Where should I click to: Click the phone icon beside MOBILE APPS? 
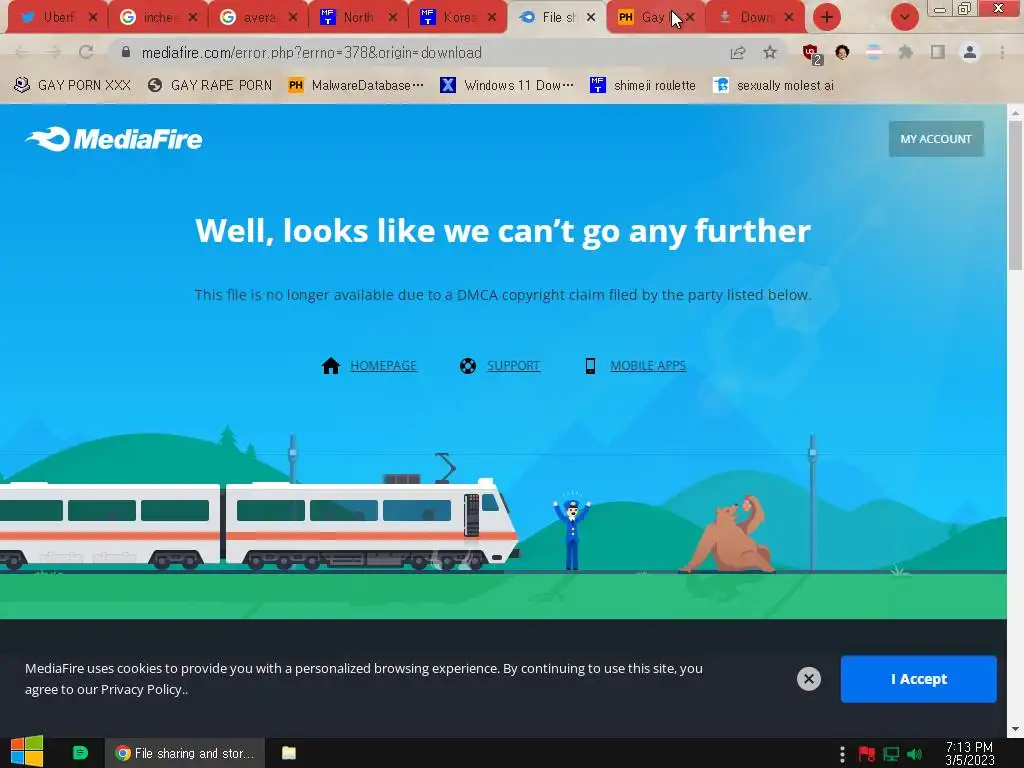pos(590,366)
